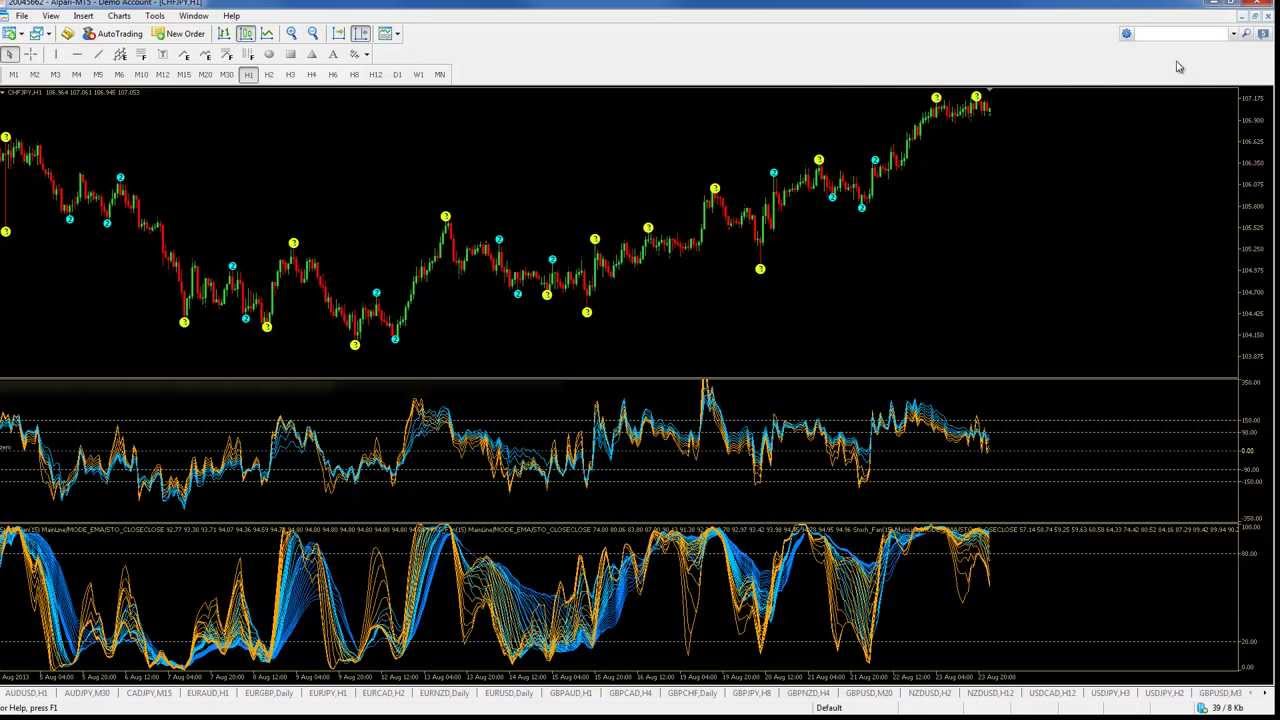This screenshot has width=1280, height=720.
Task: Activate the standard cursor mode
Action: coord(10,54)
